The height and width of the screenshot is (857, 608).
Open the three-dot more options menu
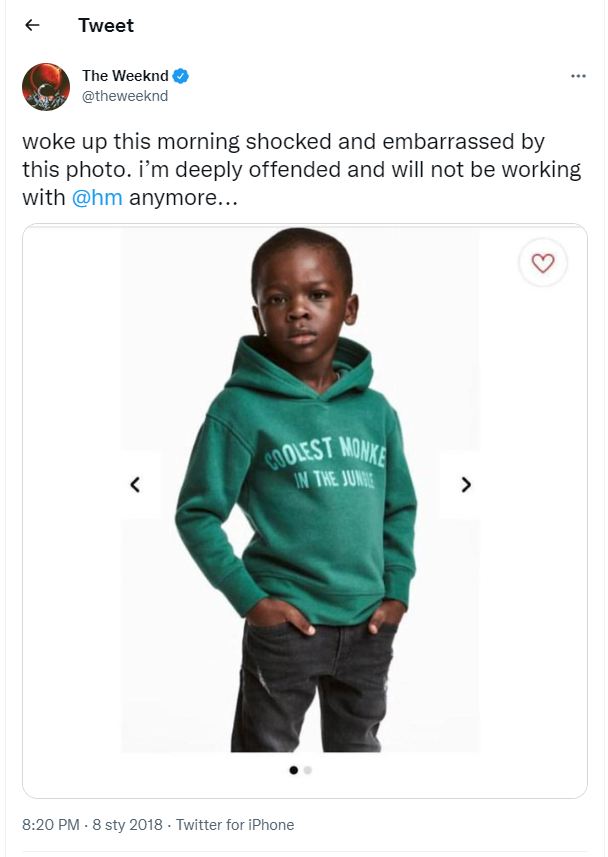pos(578,76)
